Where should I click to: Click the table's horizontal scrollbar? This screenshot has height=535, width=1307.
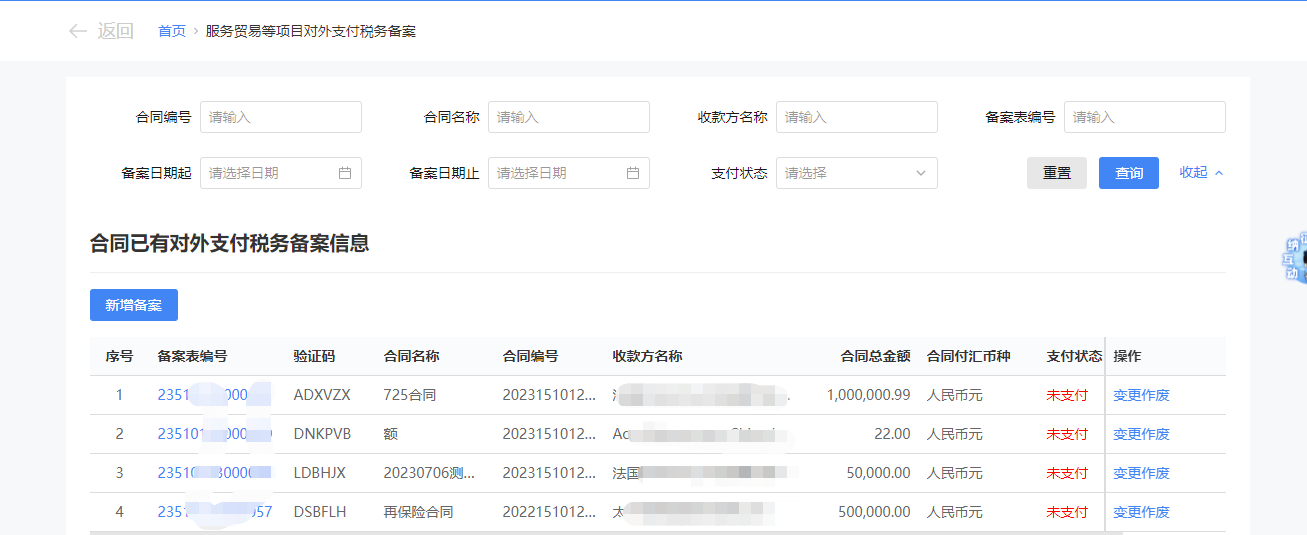click(x=600, y=533)
